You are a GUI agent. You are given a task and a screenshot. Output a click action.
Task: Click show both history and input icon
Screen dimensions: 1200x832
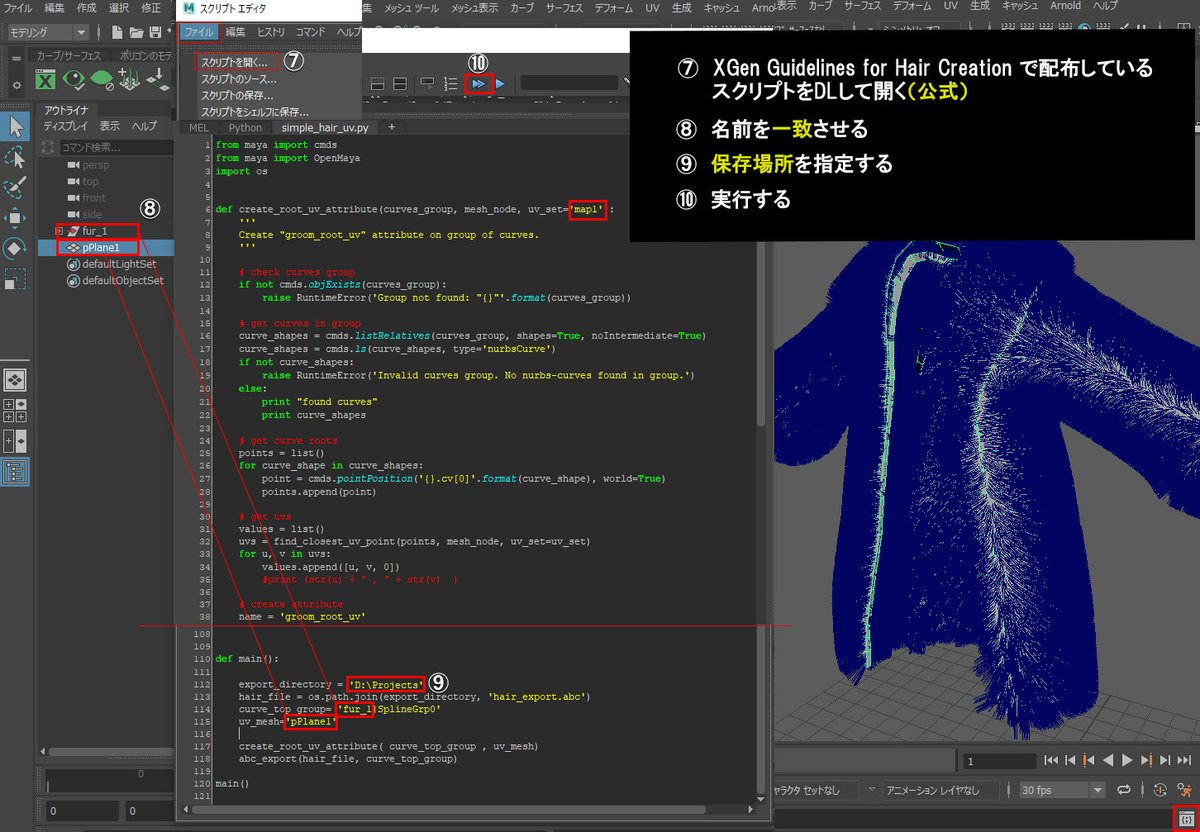click(400, 84)
